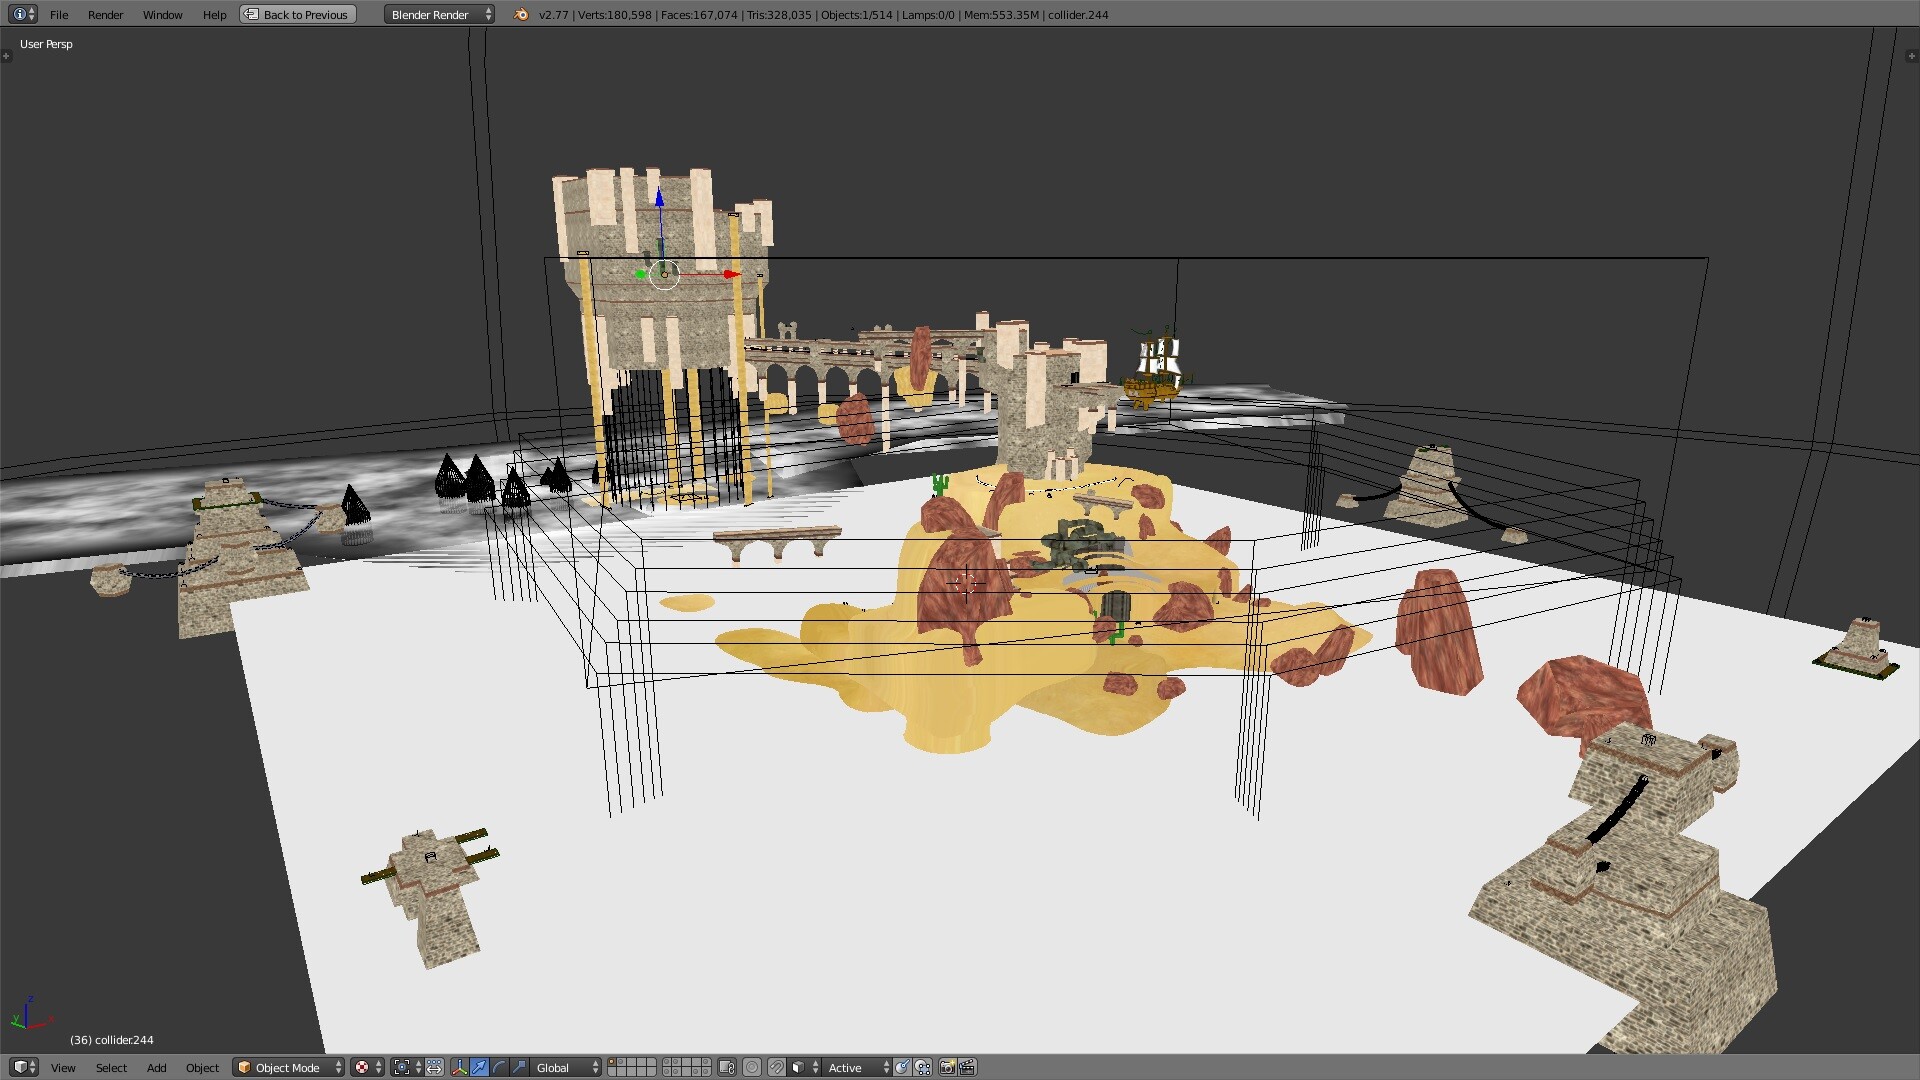Screen dimensions: 1920x1080
Task: Open the Object menu
Action: point(202,1067)
